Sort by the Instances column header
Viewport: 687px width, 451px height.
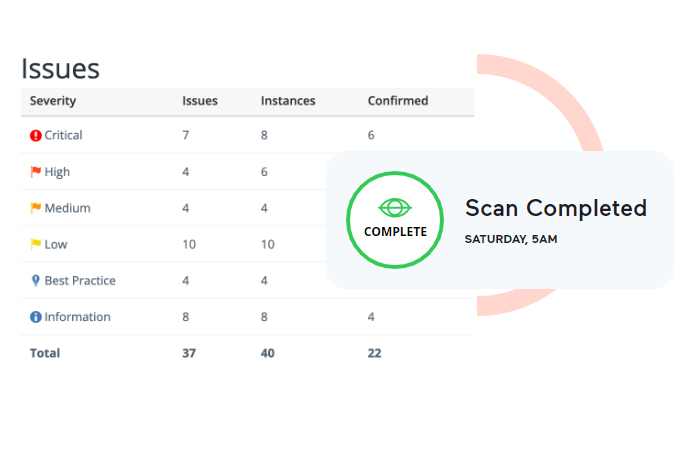pos(288,101)
